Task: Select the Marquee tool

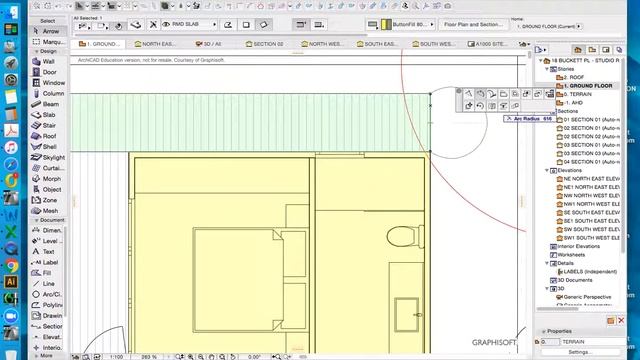Action: (x=48, y=42)
